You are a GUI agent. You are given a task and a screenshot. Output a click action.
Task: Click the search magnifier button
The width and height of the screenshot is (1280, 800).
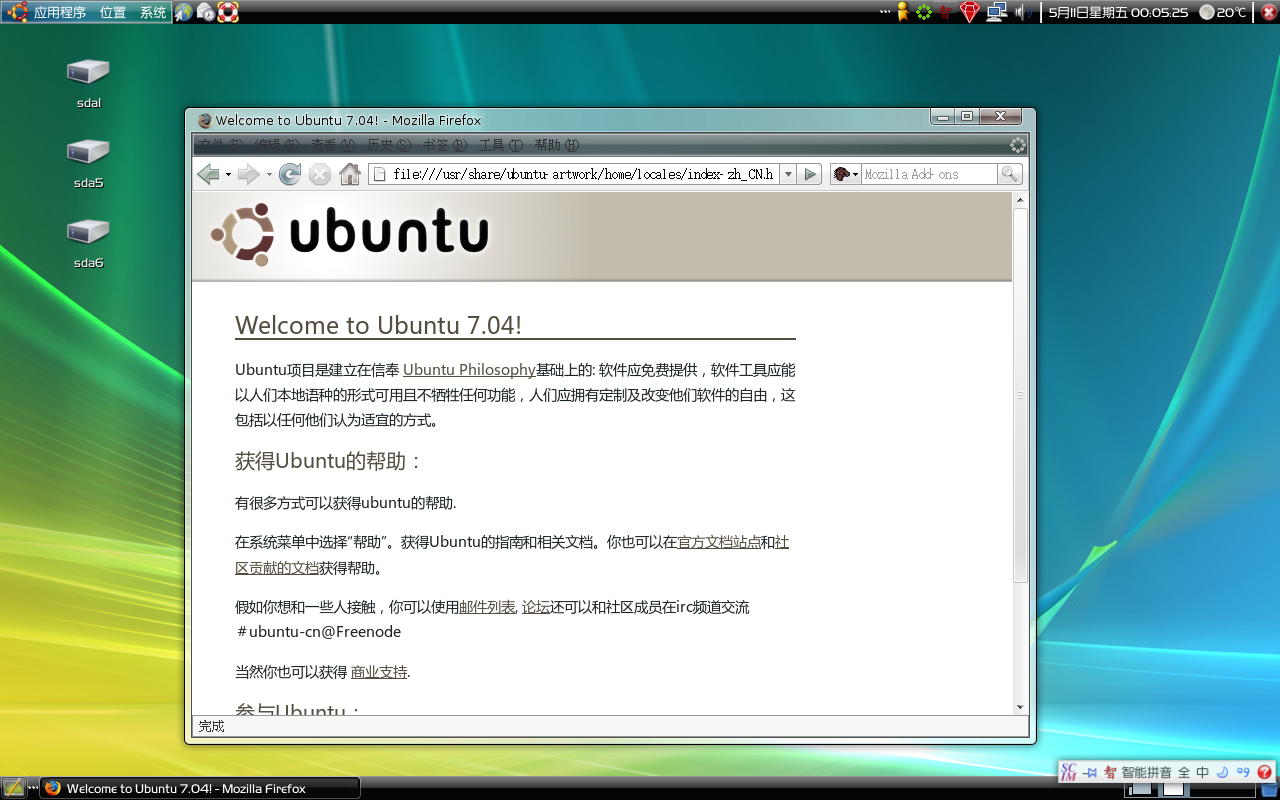[1010, 174]
